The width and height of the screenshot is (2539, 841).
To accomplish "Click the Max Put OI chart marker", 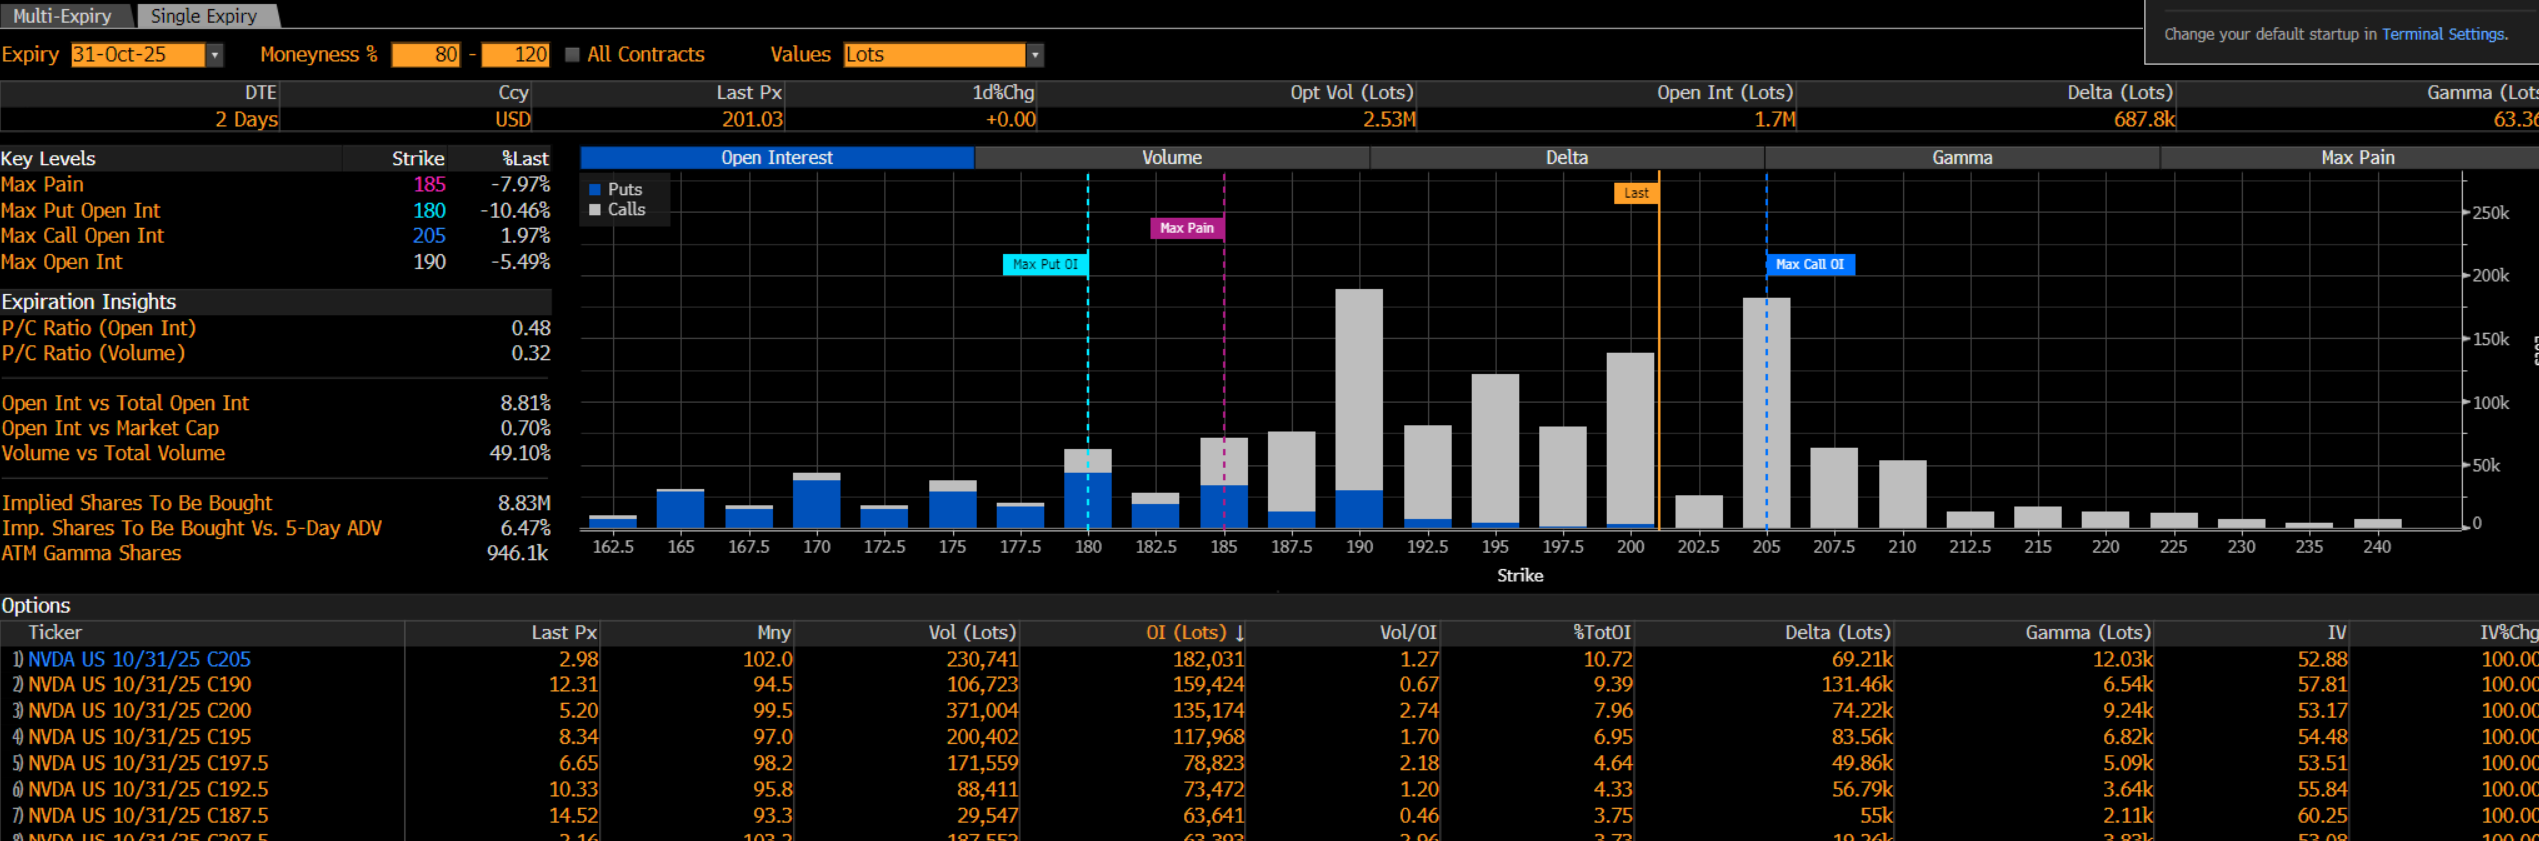I will click(1045, 265).
